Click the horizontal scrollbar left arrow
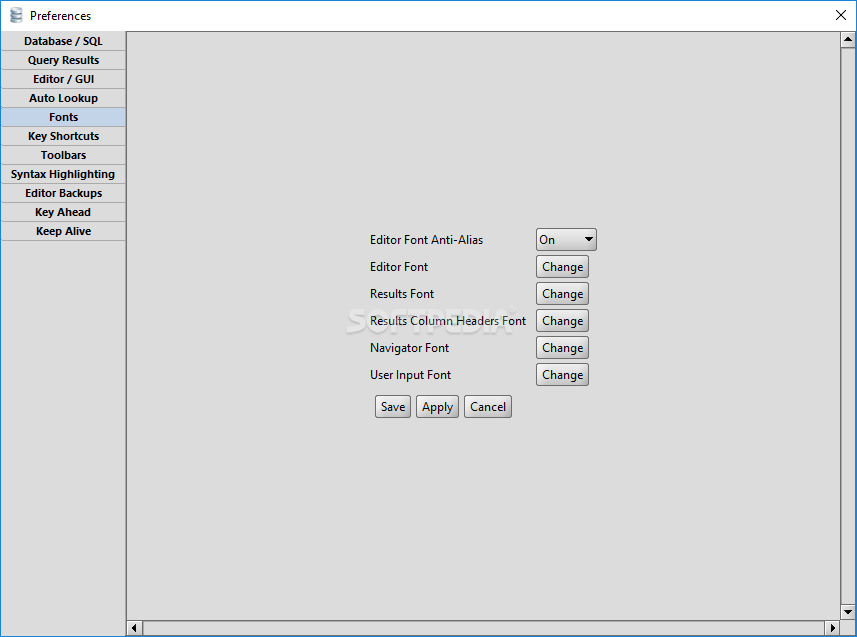Viewport: 857px width, 637px height. pos(134,628)
